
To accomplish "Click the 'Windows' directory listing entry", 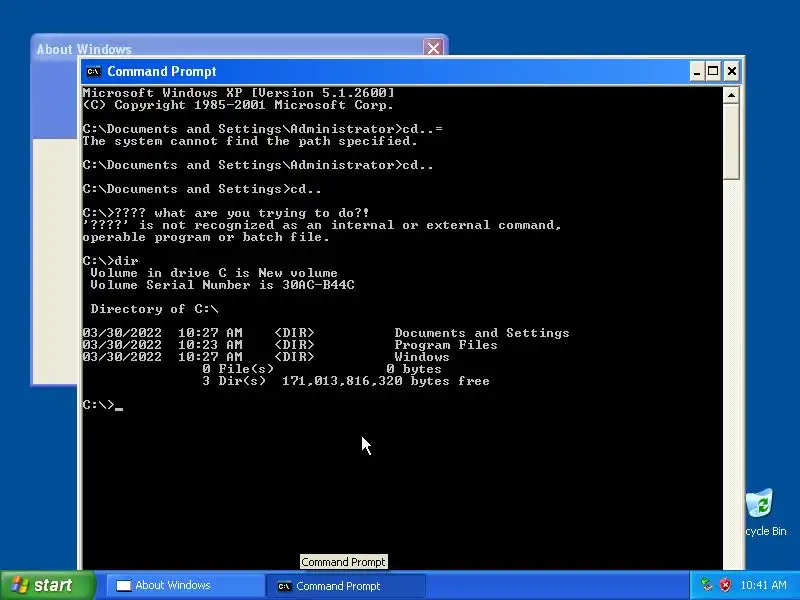I will coord(422,357).
